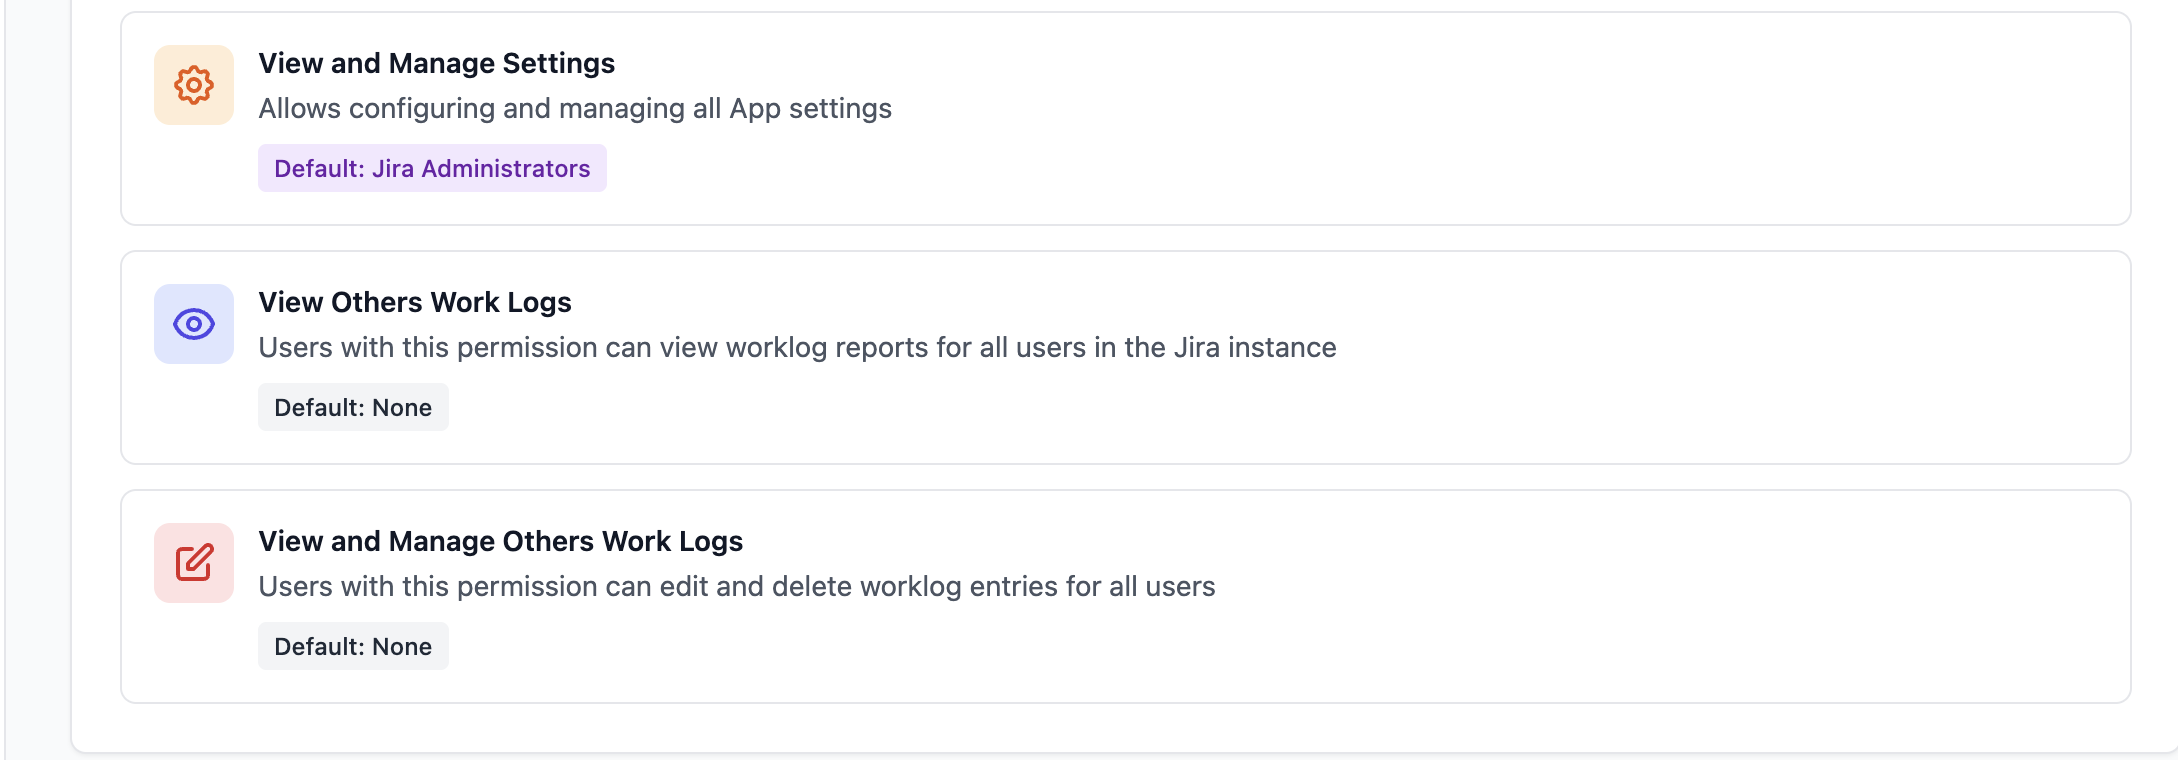Click the red pencil edit icon

194,563
